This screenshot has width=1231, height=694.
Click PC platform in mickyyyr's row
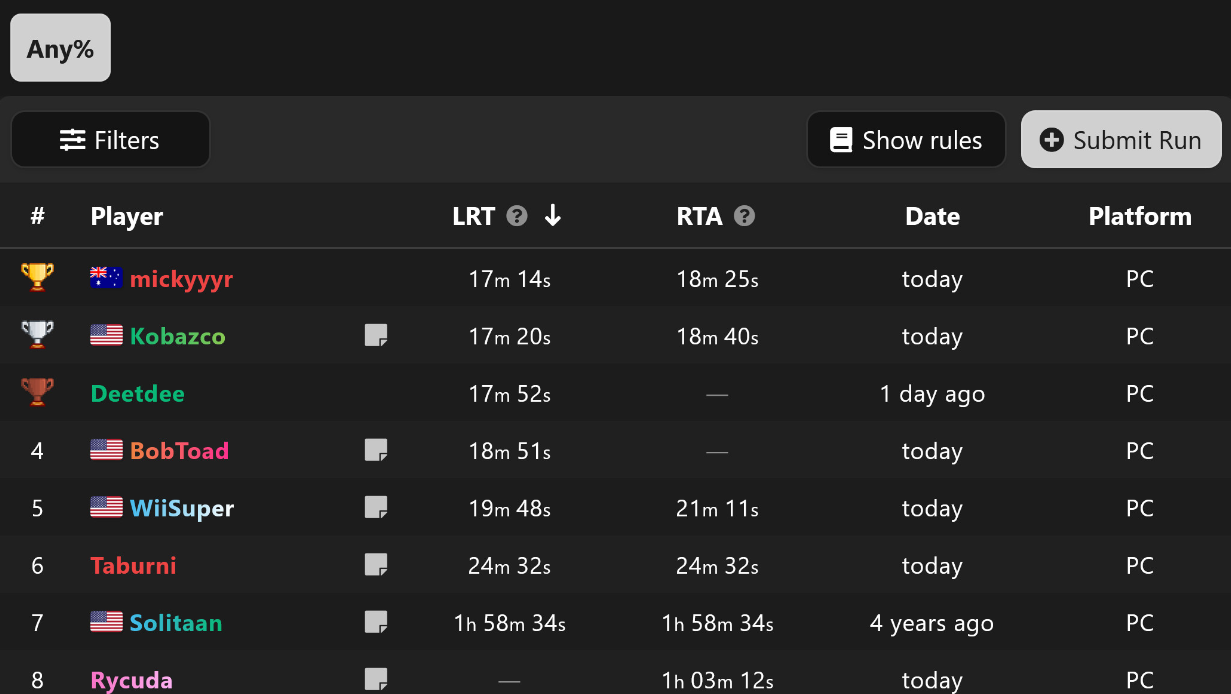(1140, 279)
